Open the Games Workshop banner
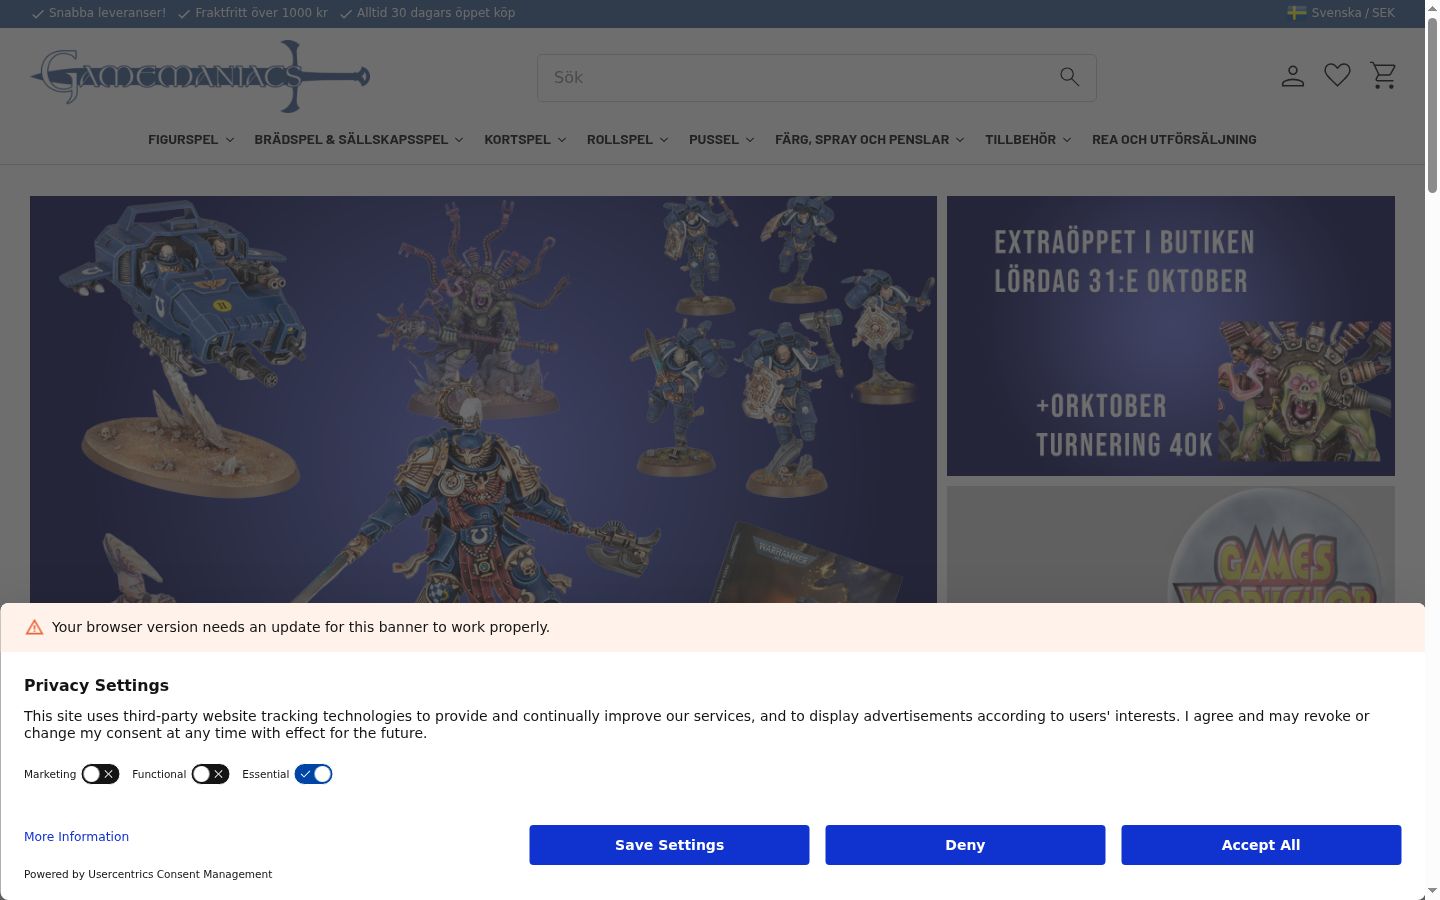Screen dimensions: 1440x900 pos(1171,545)
